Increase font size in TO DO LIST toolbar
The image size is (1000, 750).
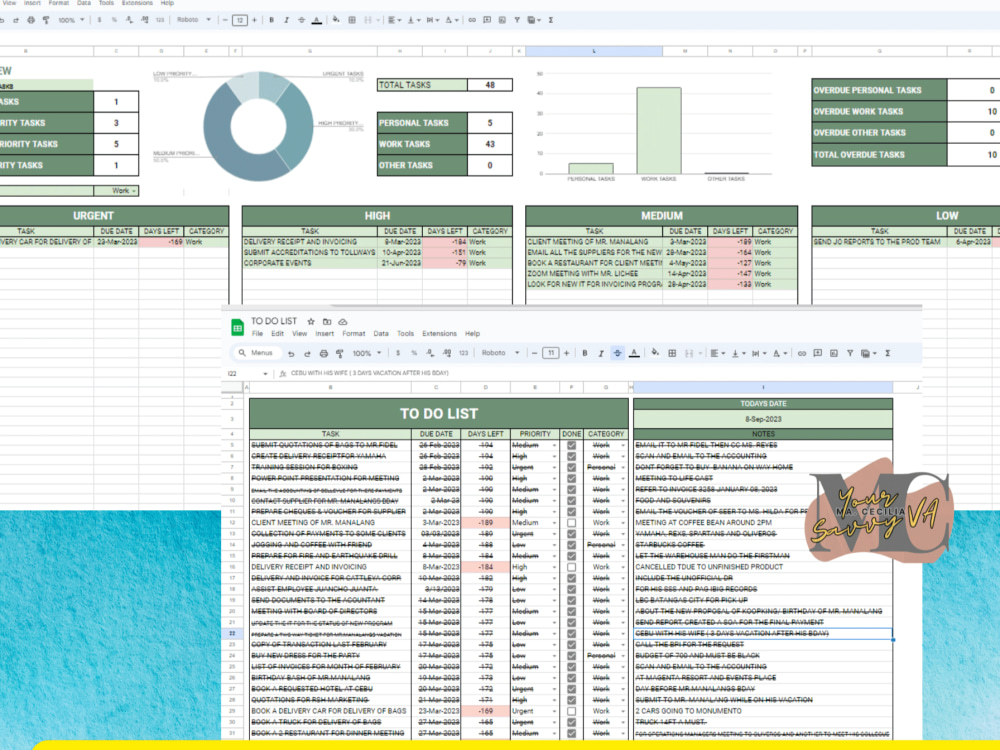(566, 353)
